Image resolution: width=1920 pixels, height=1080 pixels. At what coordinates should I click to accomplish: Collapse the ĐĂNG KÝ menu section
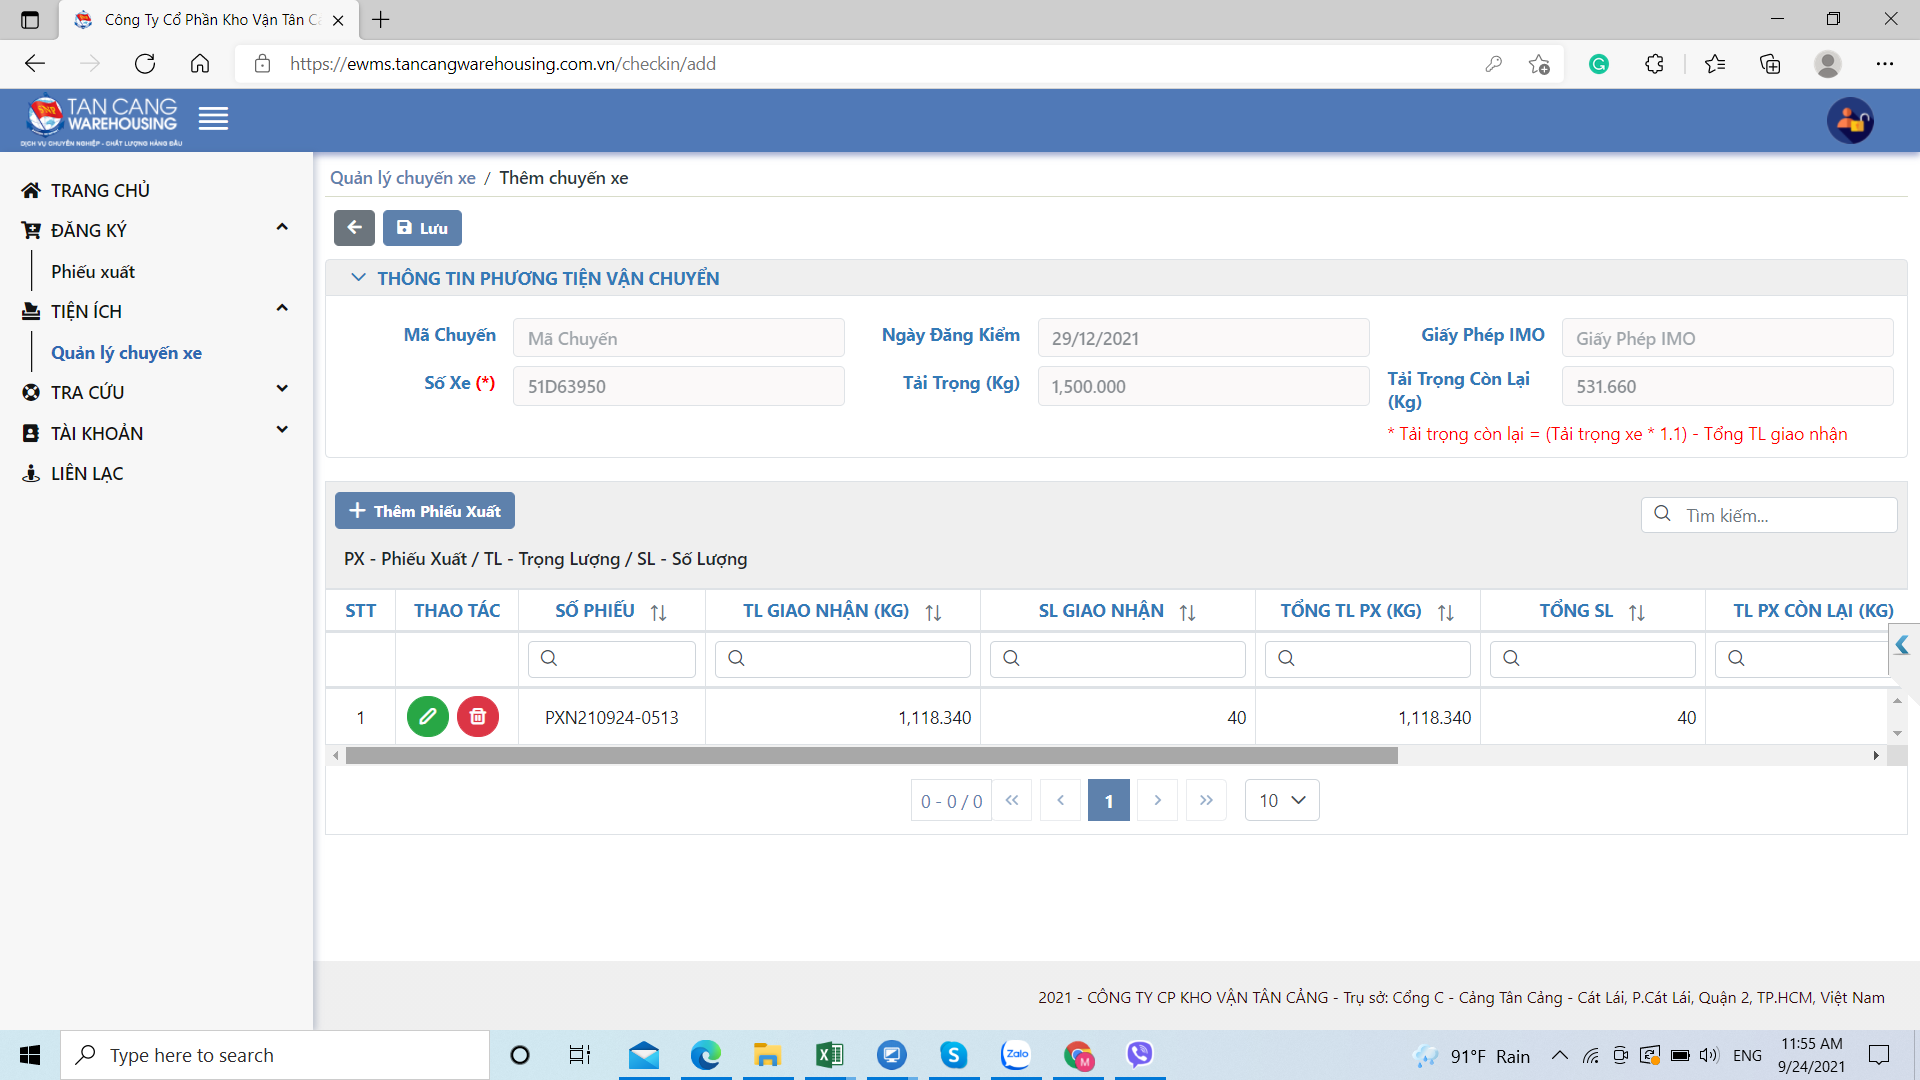282,228
